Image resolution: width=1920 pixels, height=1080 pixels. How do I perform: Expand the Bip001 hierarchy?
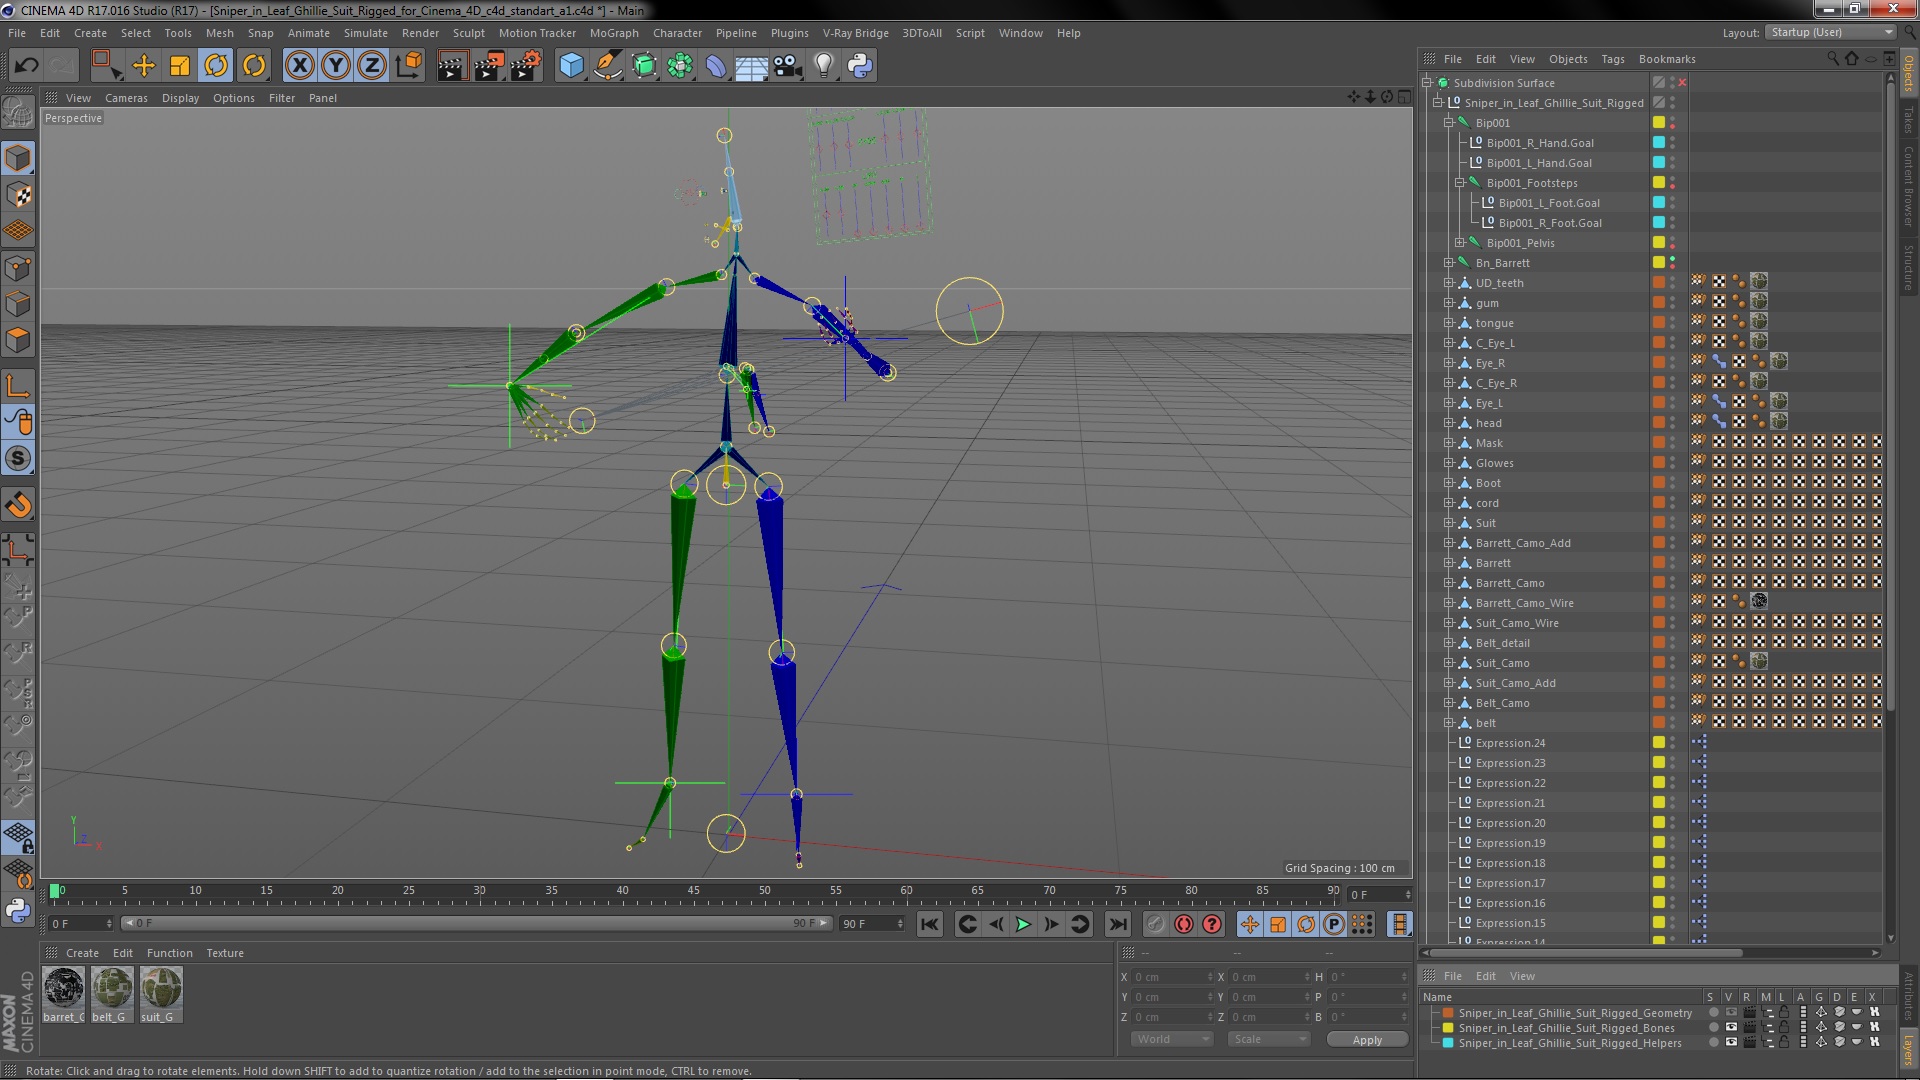click(x=1448, y=122)
